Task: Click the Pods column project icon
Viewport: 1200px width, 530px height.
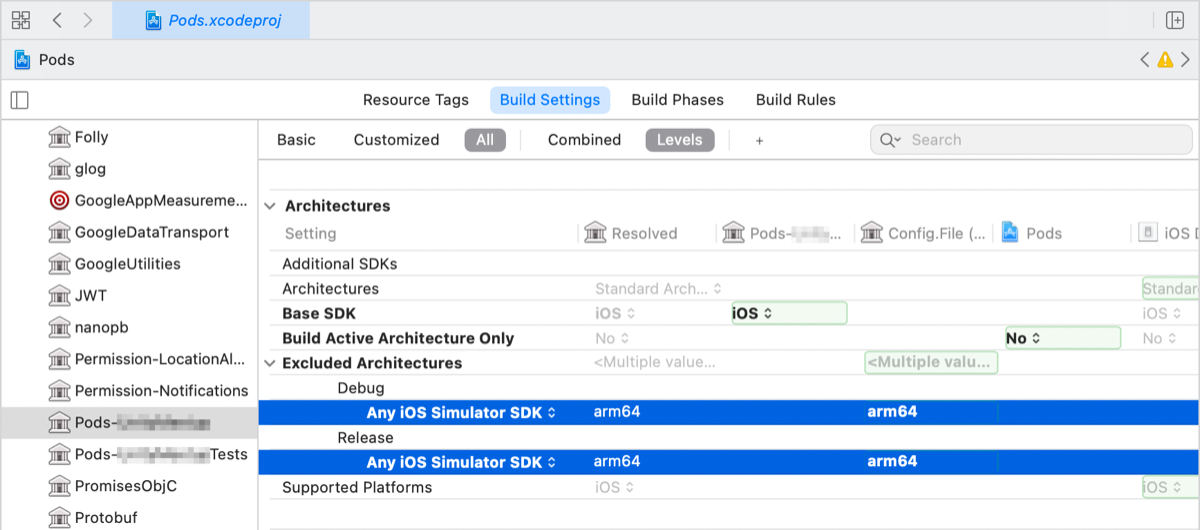Action: click(1010, 233)
